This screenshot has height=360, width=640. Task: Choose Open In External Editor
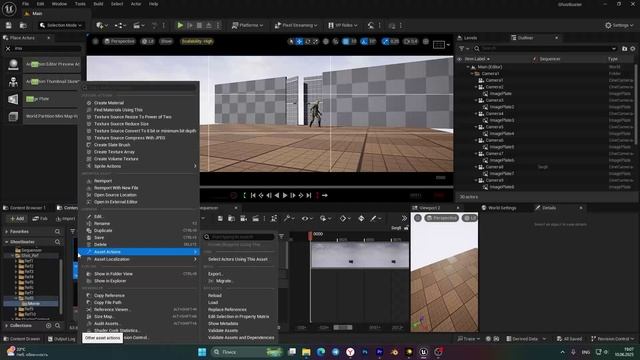coord(116,202)
